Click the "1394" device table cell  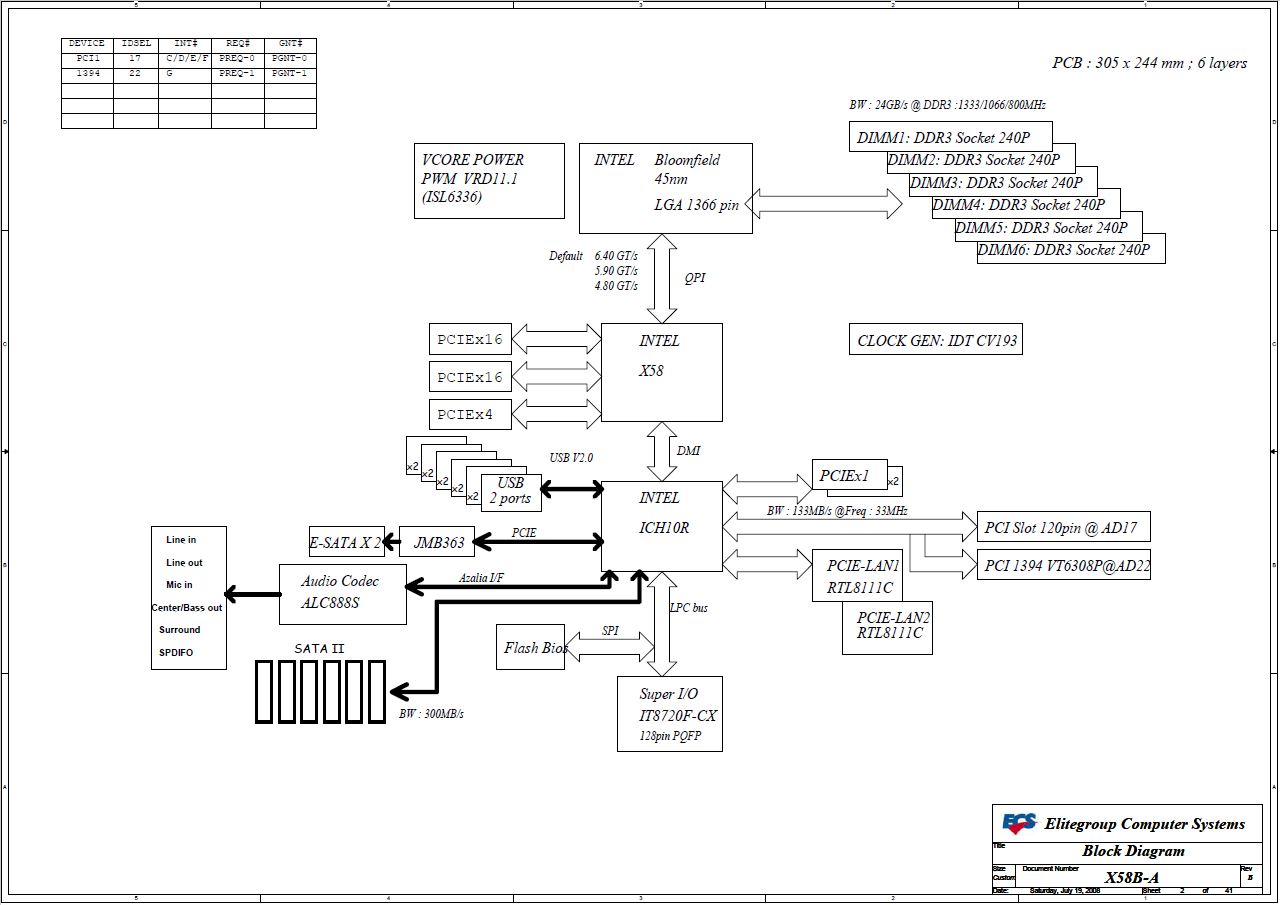coord(87,73)
